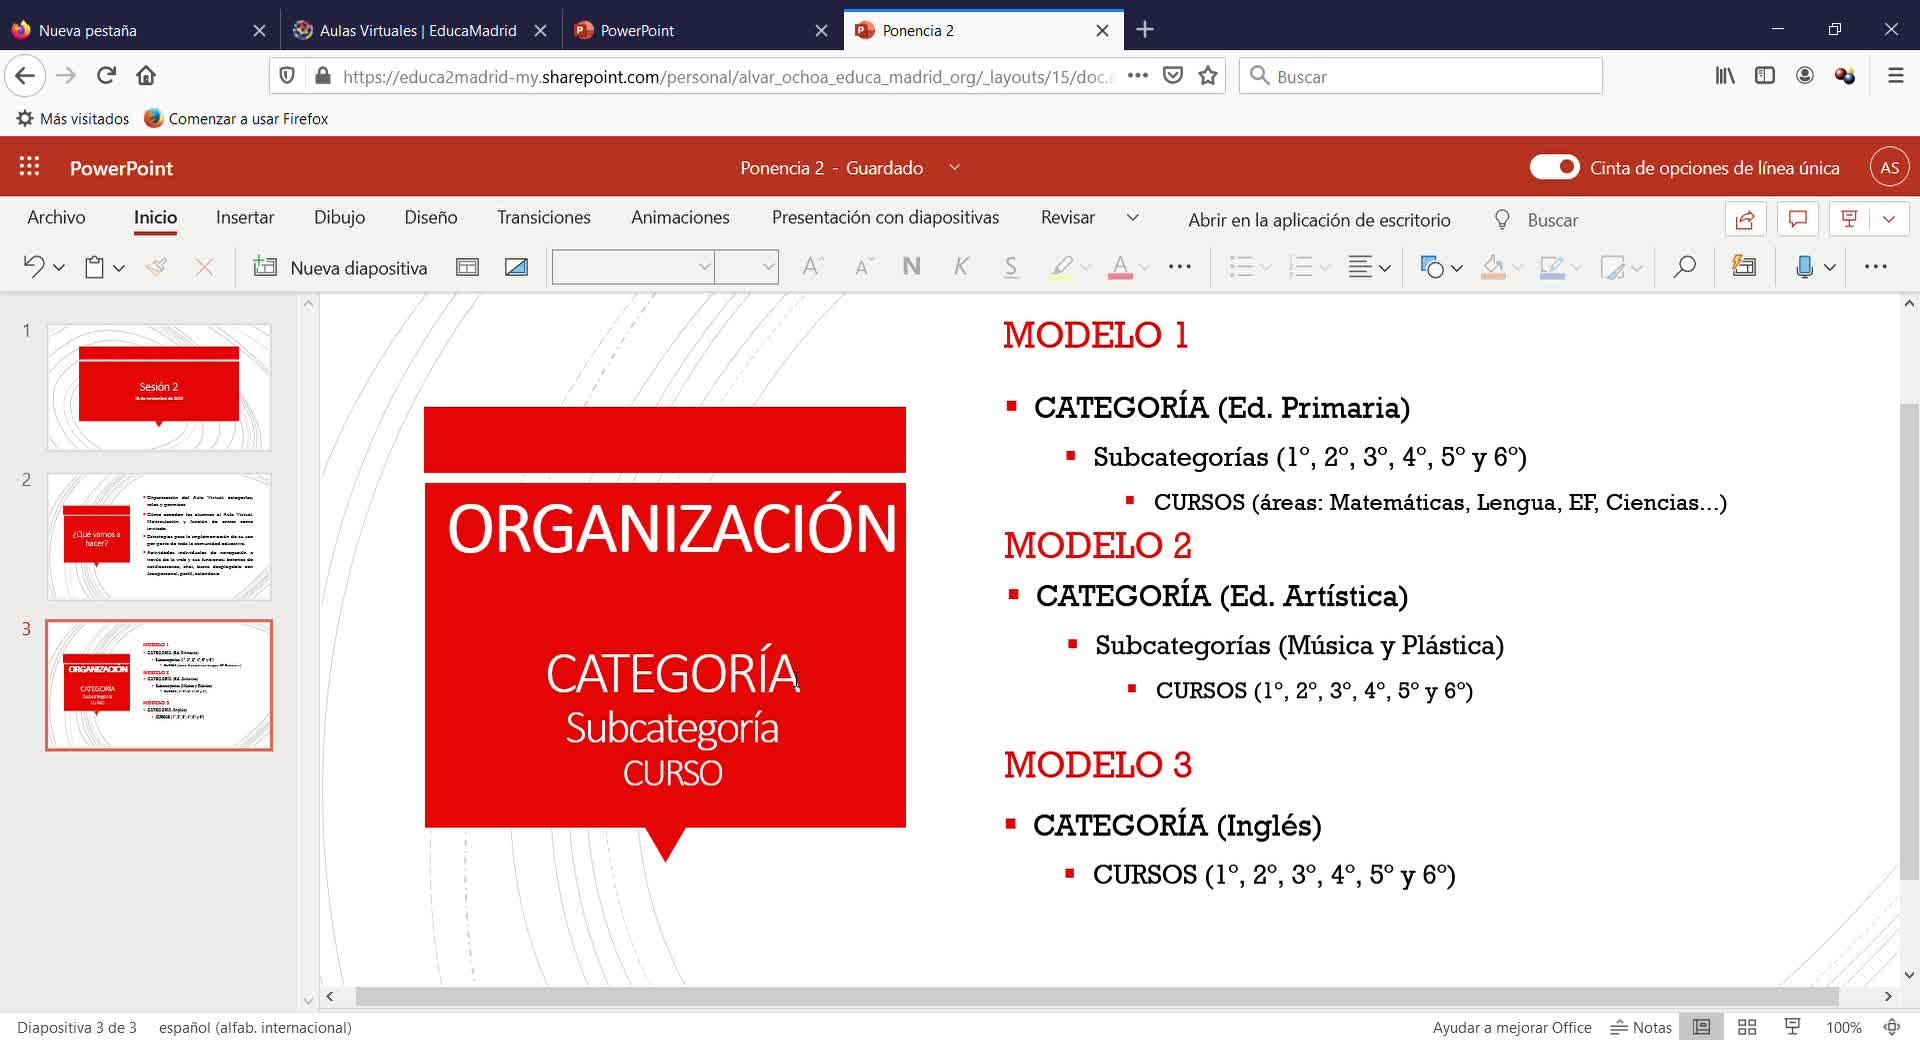Click the Paste clipboard icon

pos(94,267)
